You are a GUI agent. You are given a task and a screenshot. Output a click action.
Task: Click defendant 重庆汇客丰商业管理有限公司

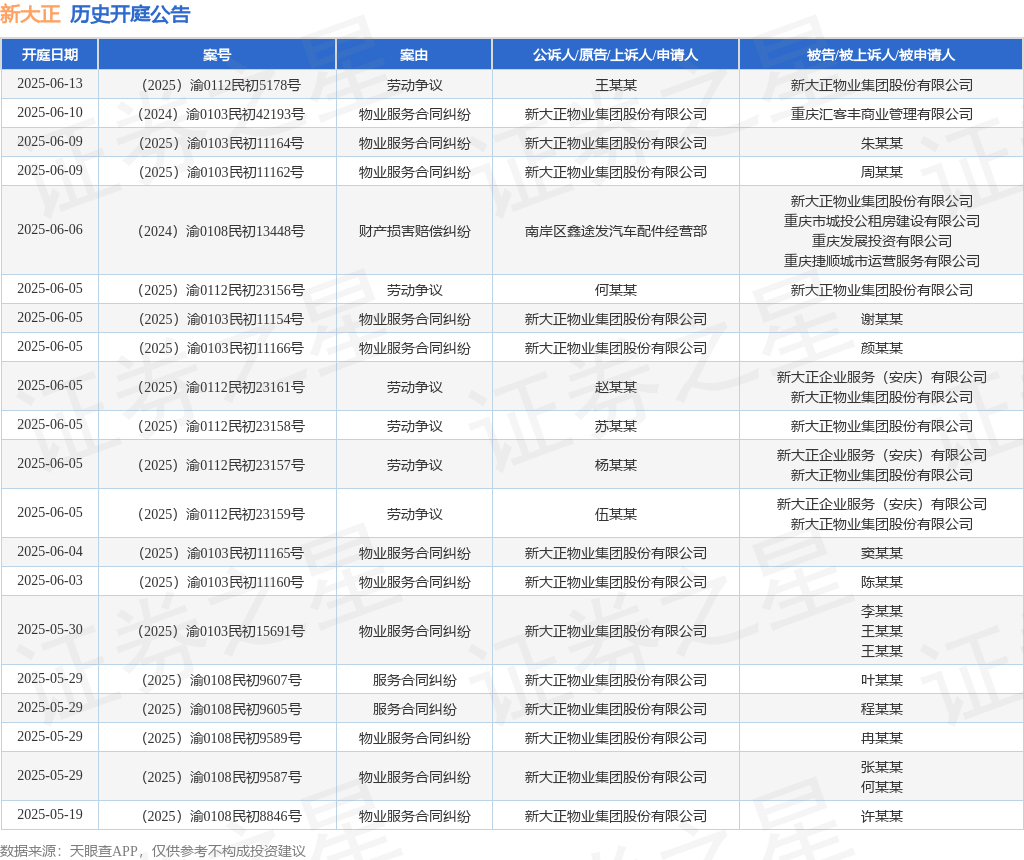click(x=881, y=114)
